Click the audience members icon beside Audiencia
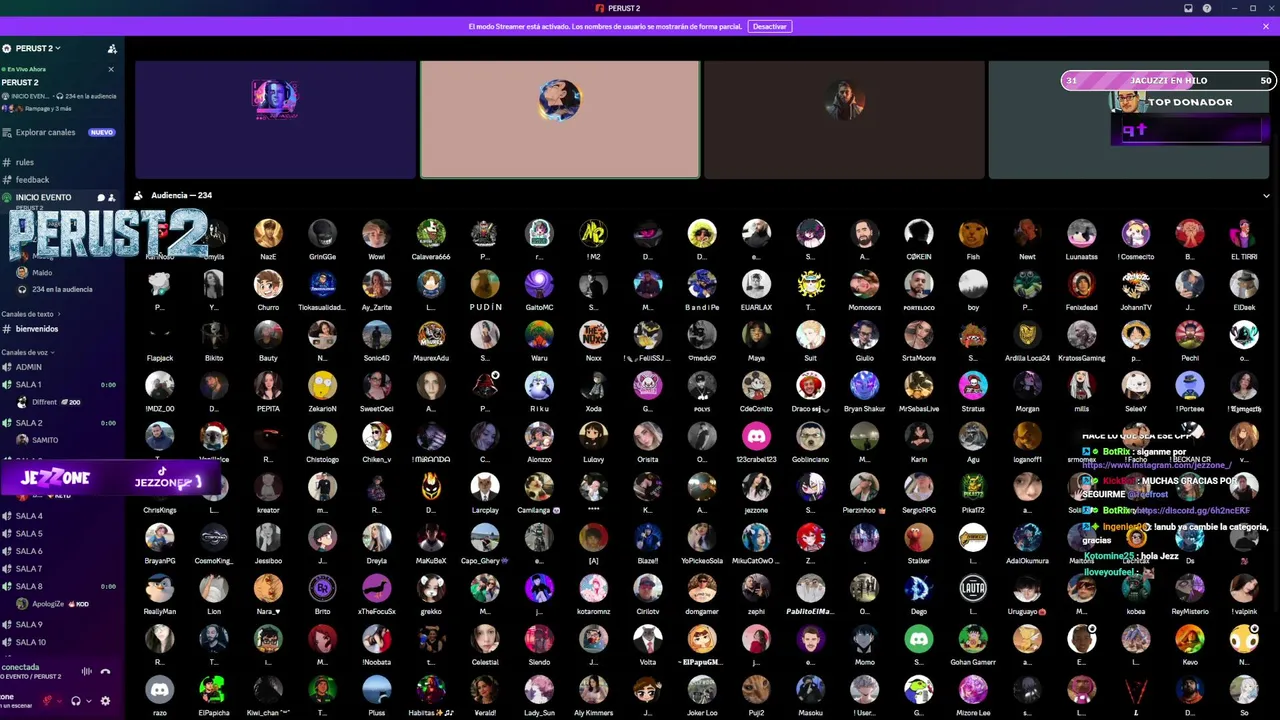This screenshot has width=1280, height=720. [x=139, y=195]
